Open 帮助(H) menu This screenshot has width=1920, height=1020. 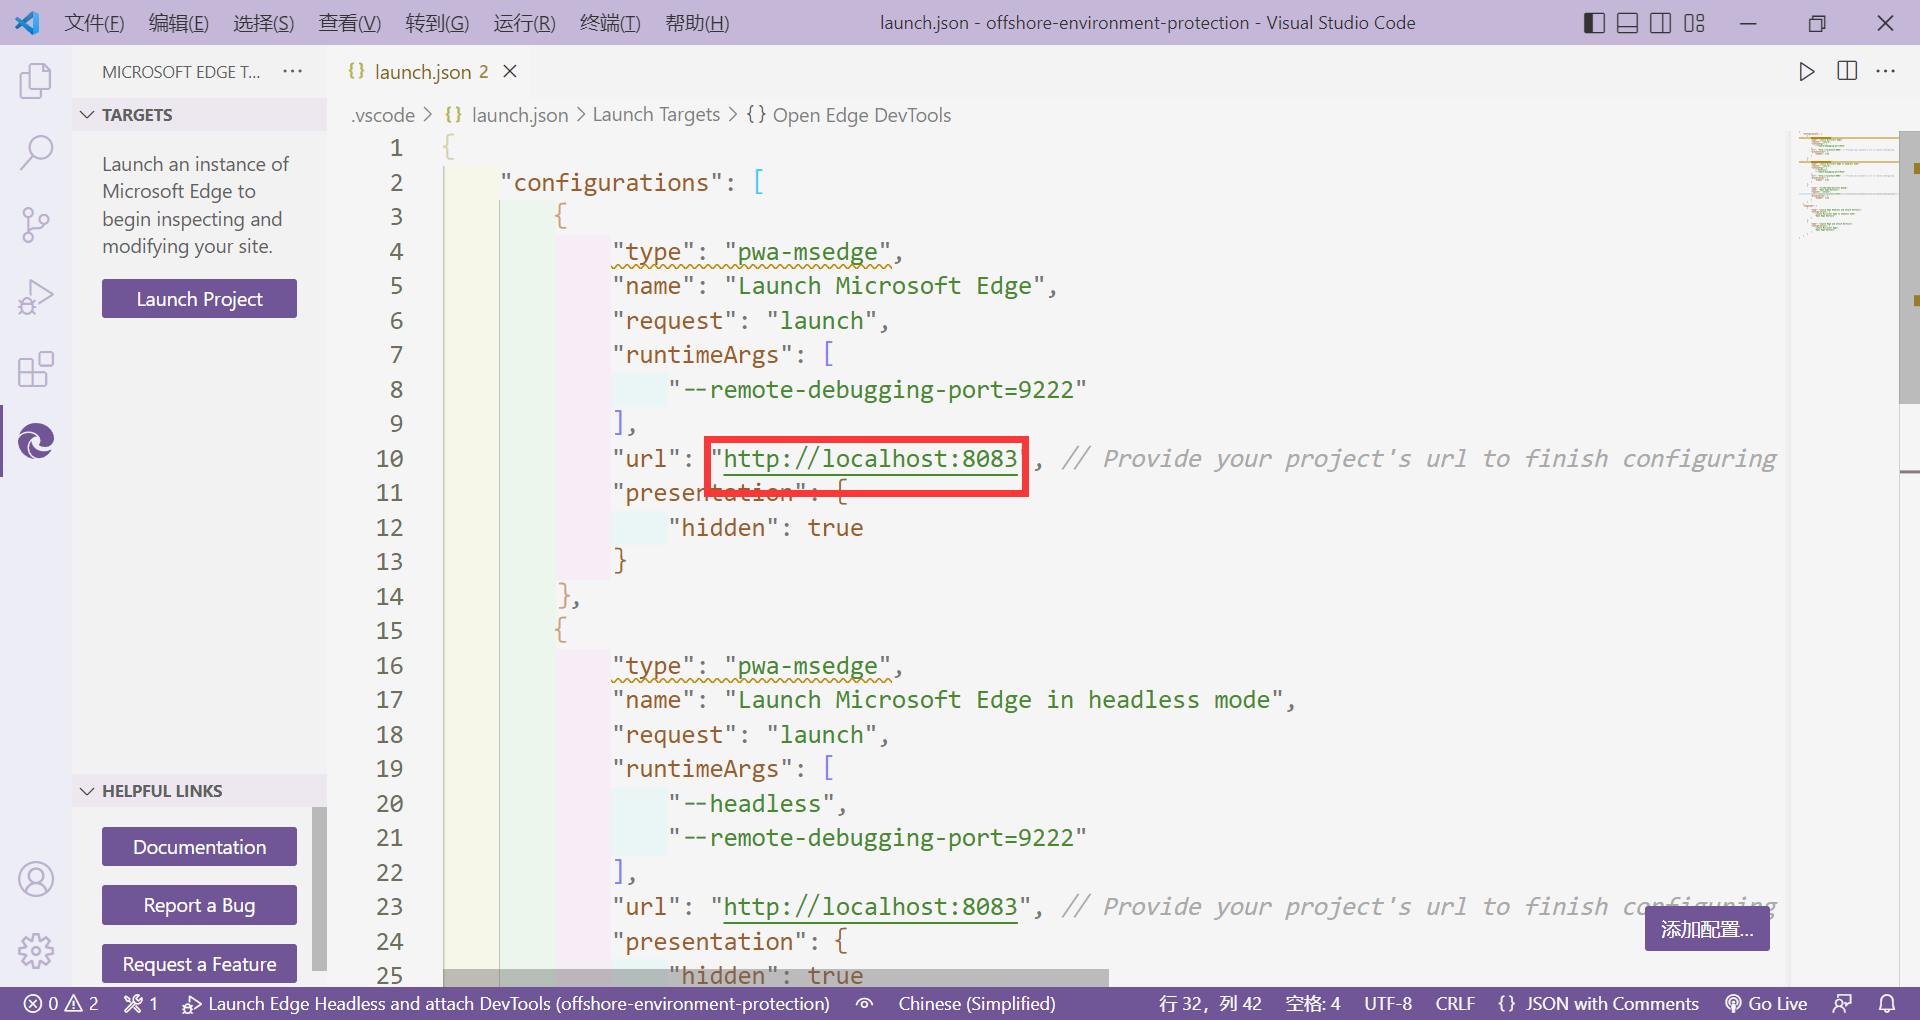point(697,23)
